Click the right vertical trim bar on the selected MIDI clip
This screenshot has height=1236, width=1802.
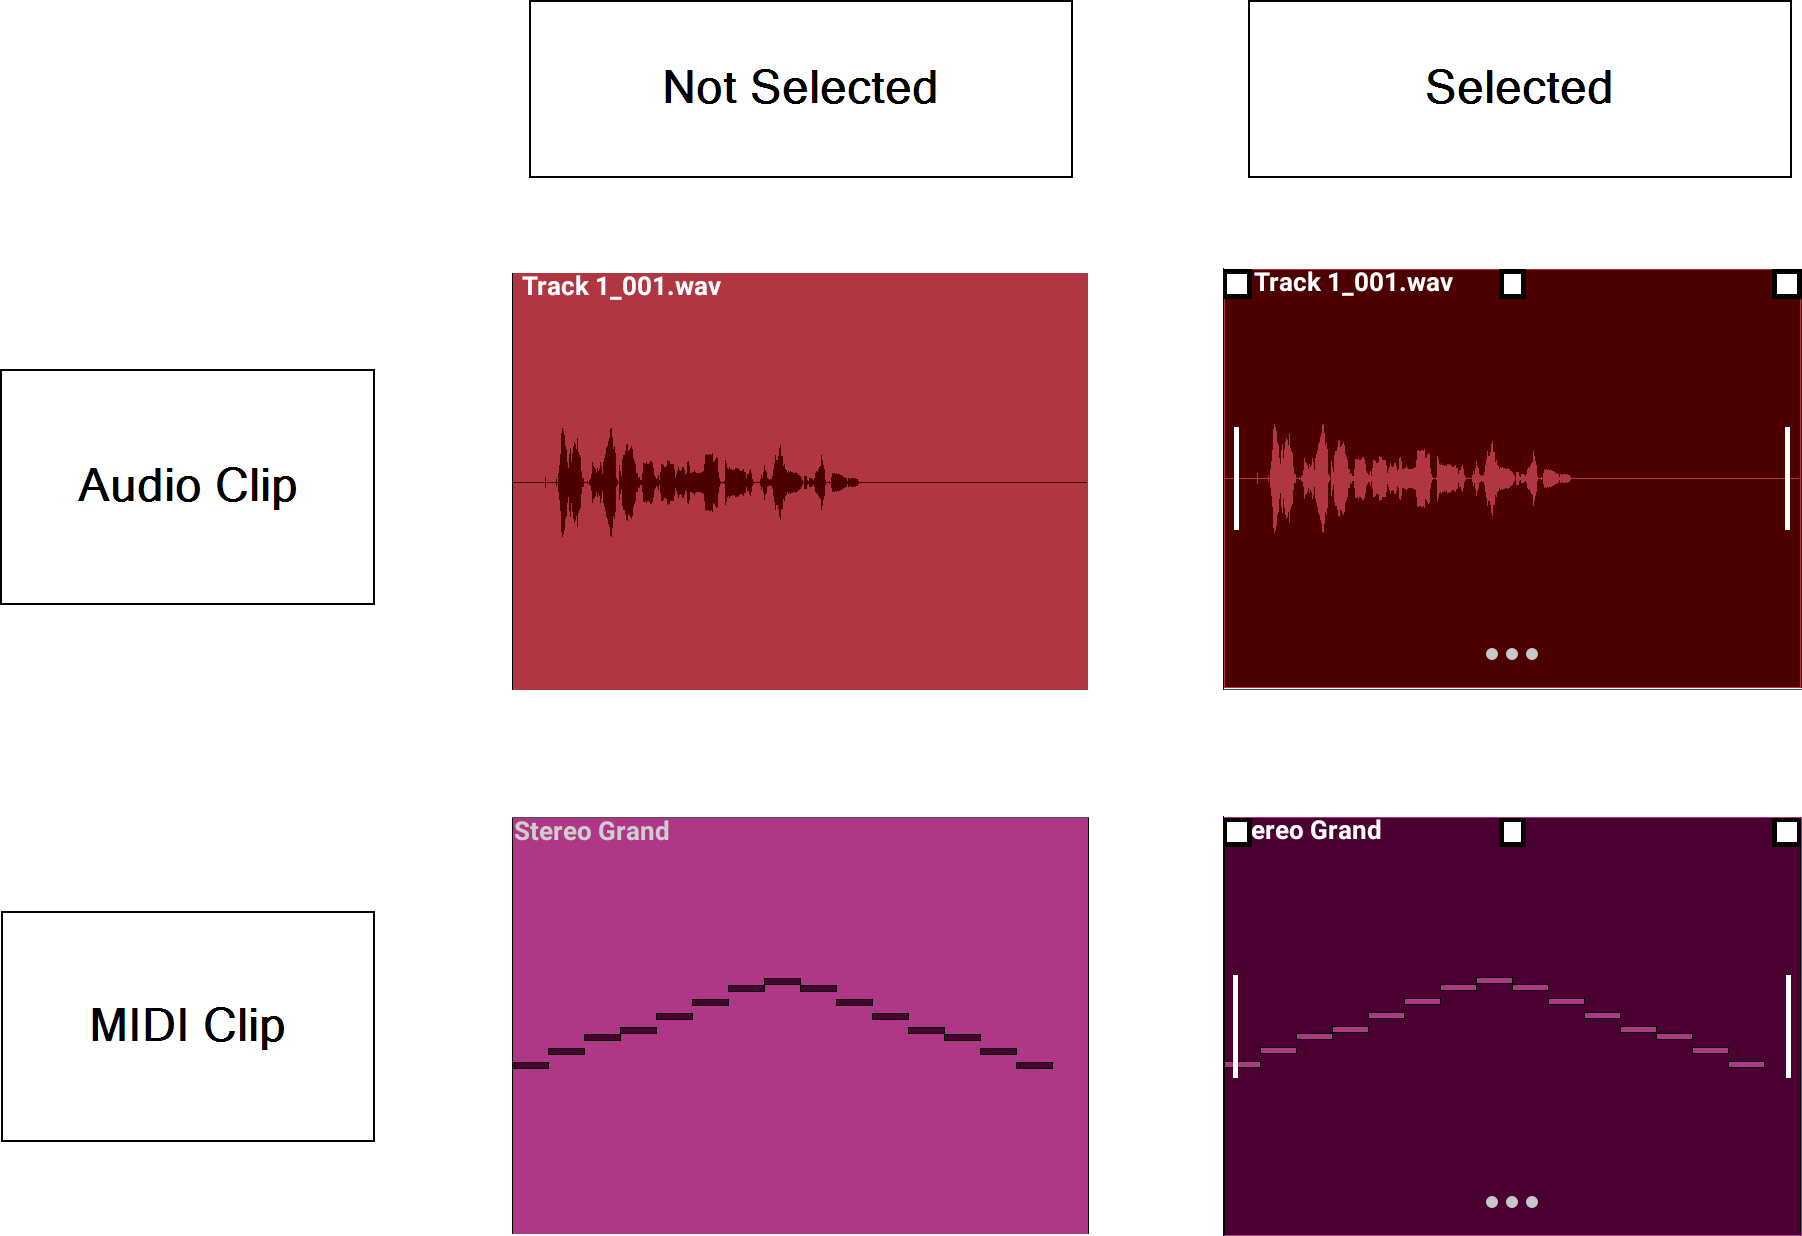[x=1788, y=1026]
